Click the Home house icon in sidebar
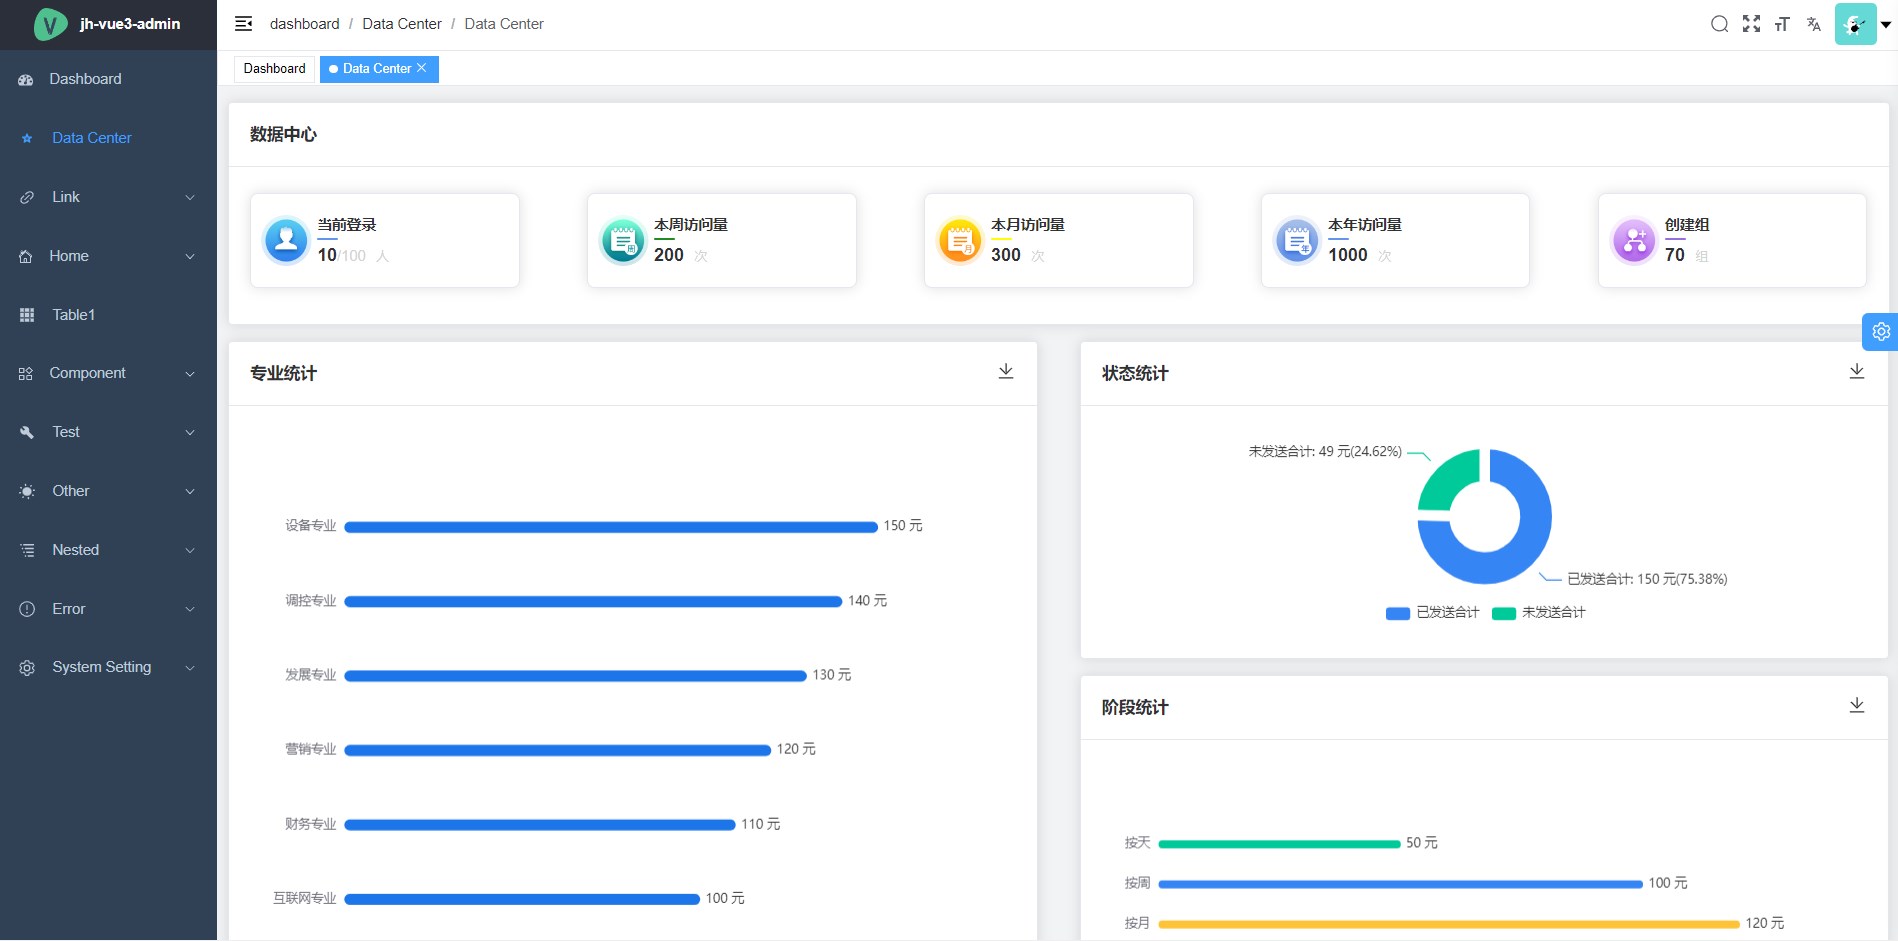 pyautogui.click(x=26, y=256)
